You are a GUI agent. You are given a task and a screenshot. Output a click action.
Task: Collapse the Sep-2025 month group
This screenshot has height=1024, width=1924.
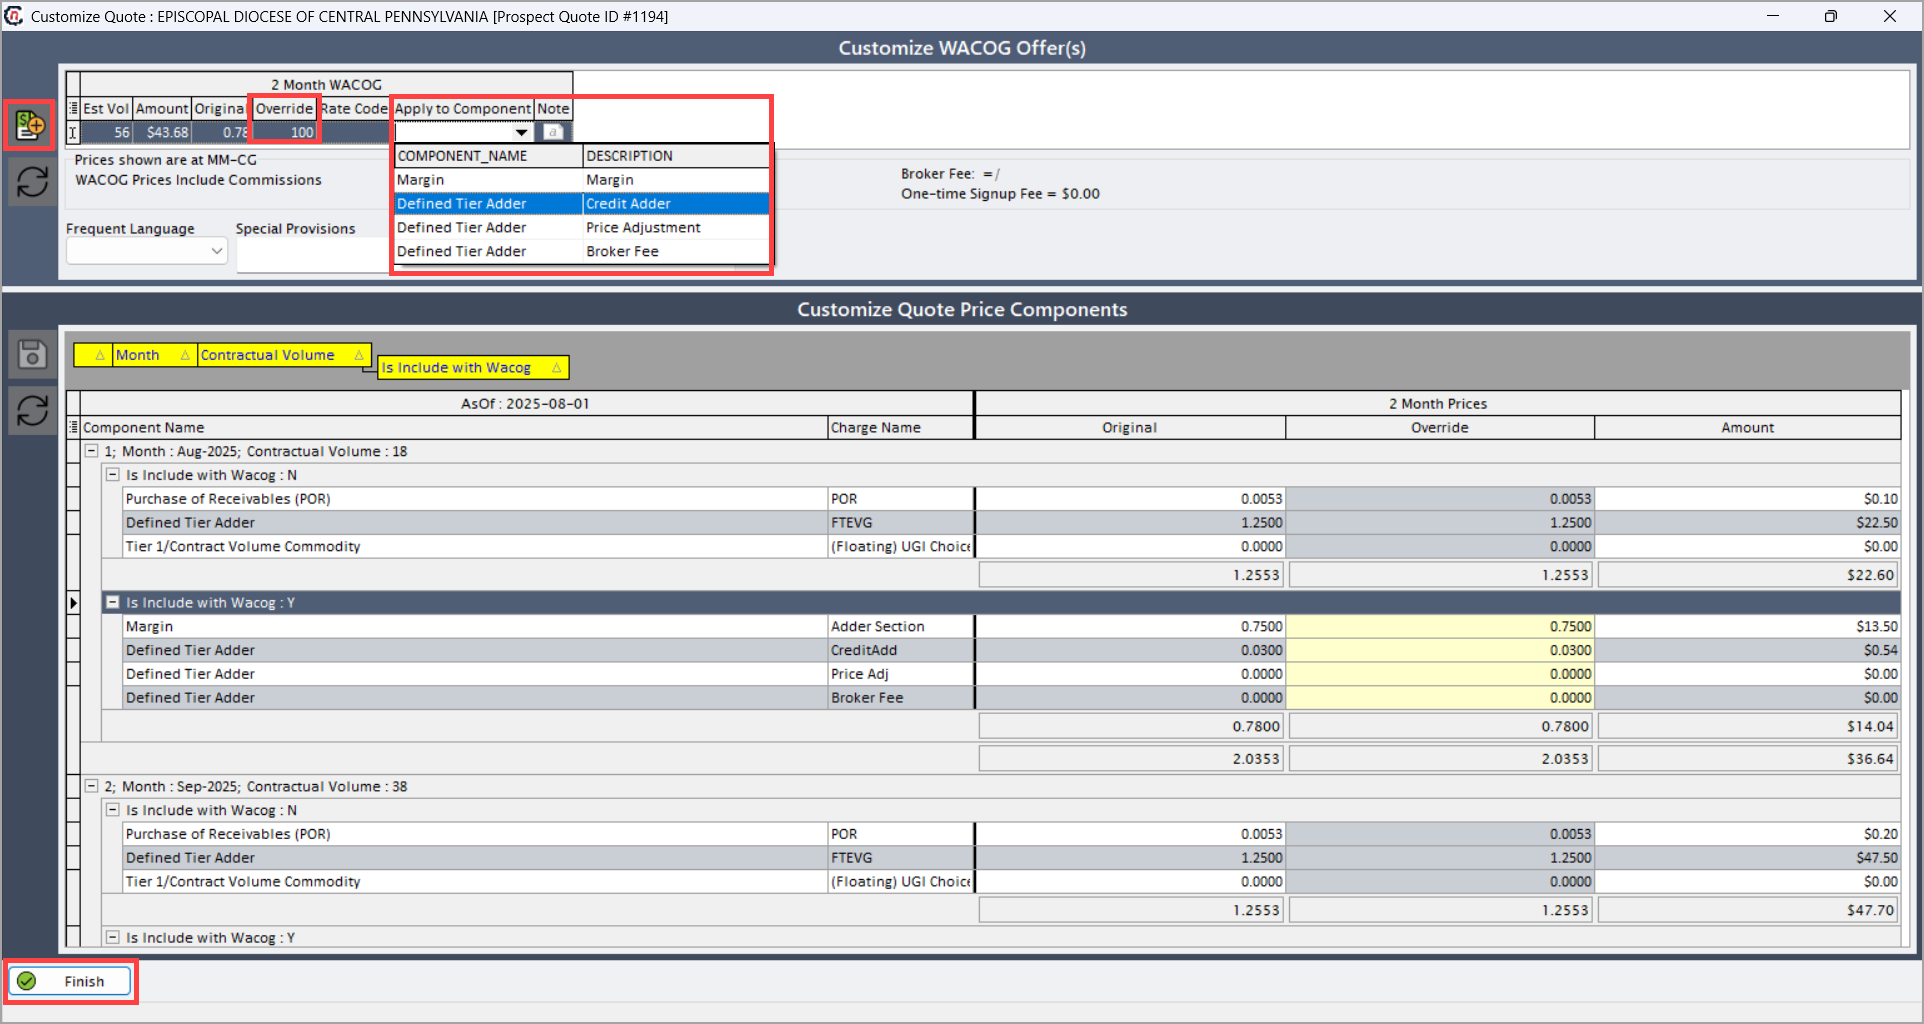(91, 786)
